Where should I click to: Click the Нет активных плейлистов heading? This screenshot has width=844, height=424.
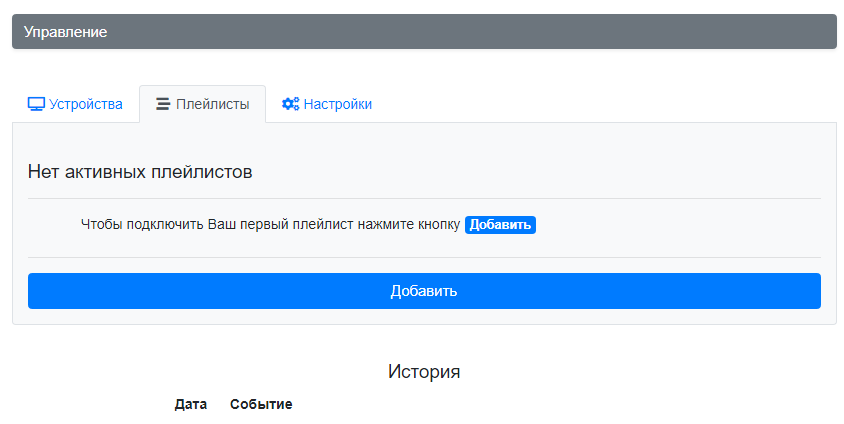coord(140,172)
